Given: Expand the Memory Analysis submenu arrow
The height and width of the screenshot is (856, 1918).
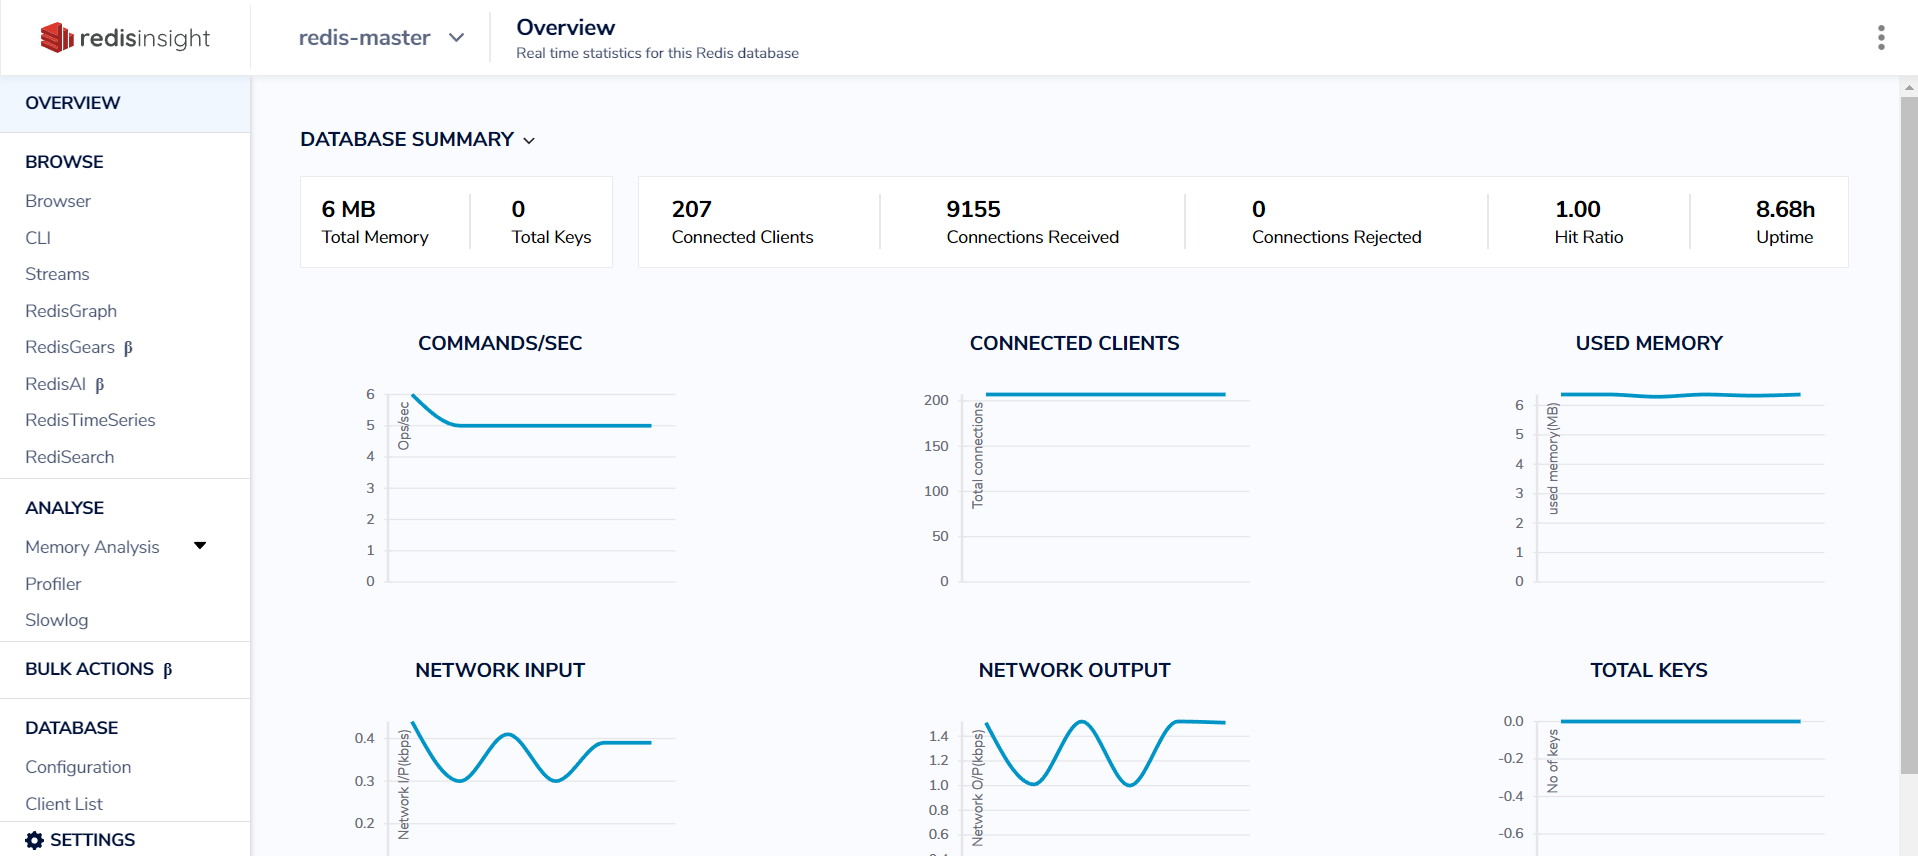Looking at the screenshot, I should point(200,546).
